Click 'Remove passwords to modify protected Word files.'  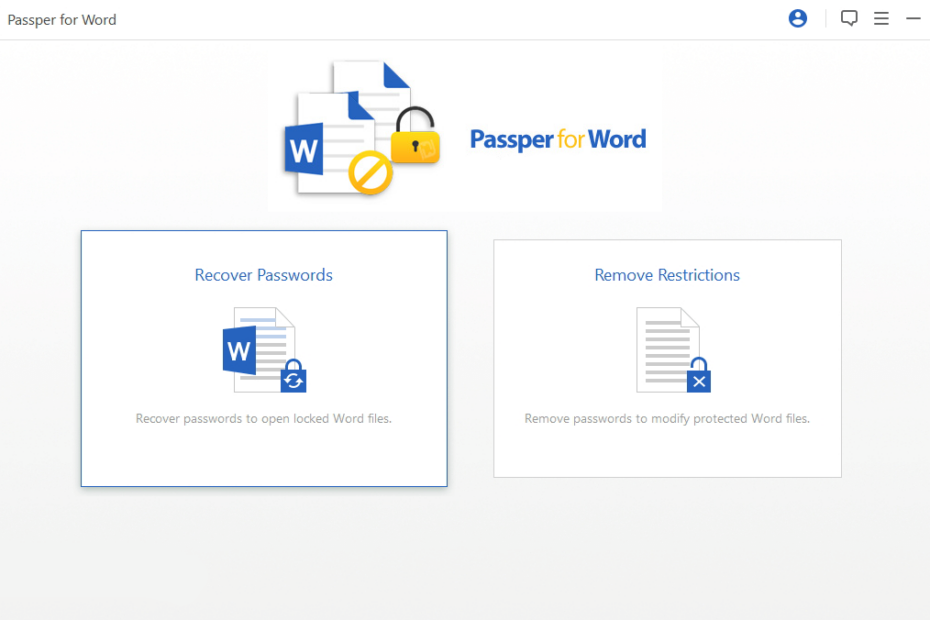[x=667, y=419]
